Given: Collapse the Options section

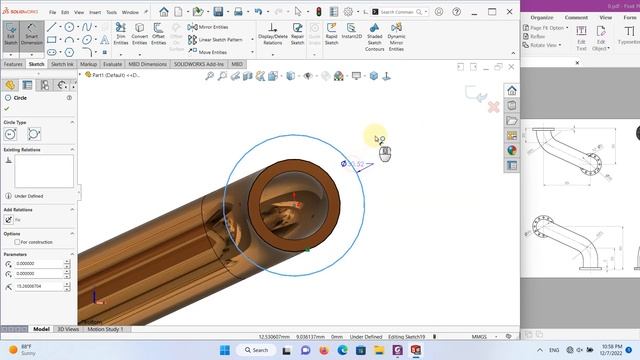Looking at the screenshot, I should pyautogui.click(x=72, y=233).
